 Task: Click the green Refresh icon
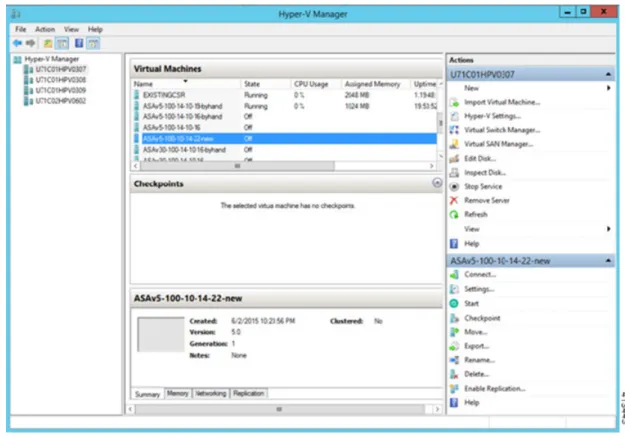point(454,215)
